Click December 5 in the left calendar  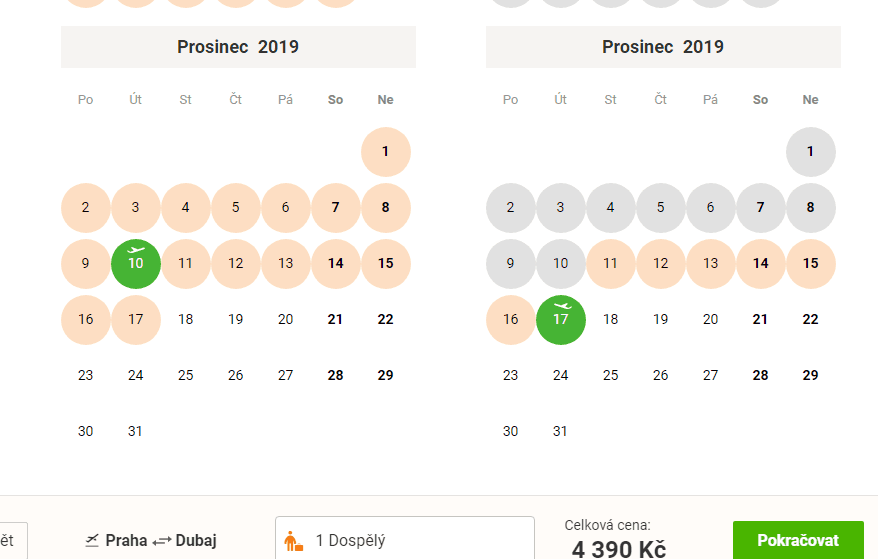click(x=236, y=208)
